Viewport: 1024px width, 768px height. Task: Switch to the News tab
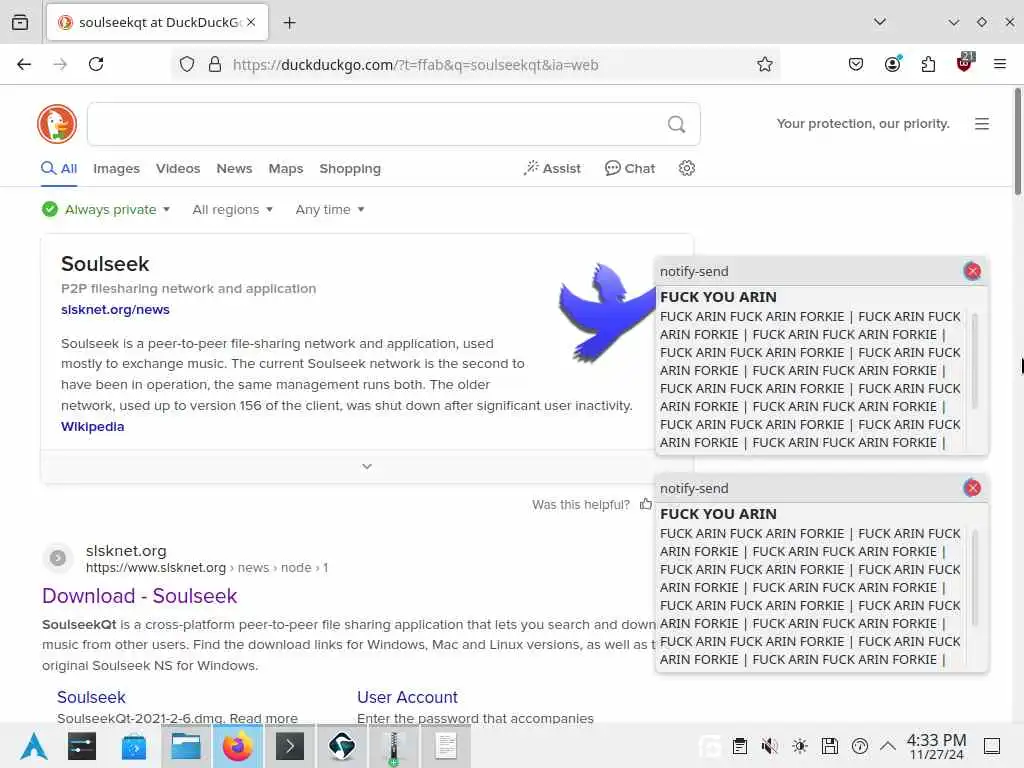[x=234, y=168]
